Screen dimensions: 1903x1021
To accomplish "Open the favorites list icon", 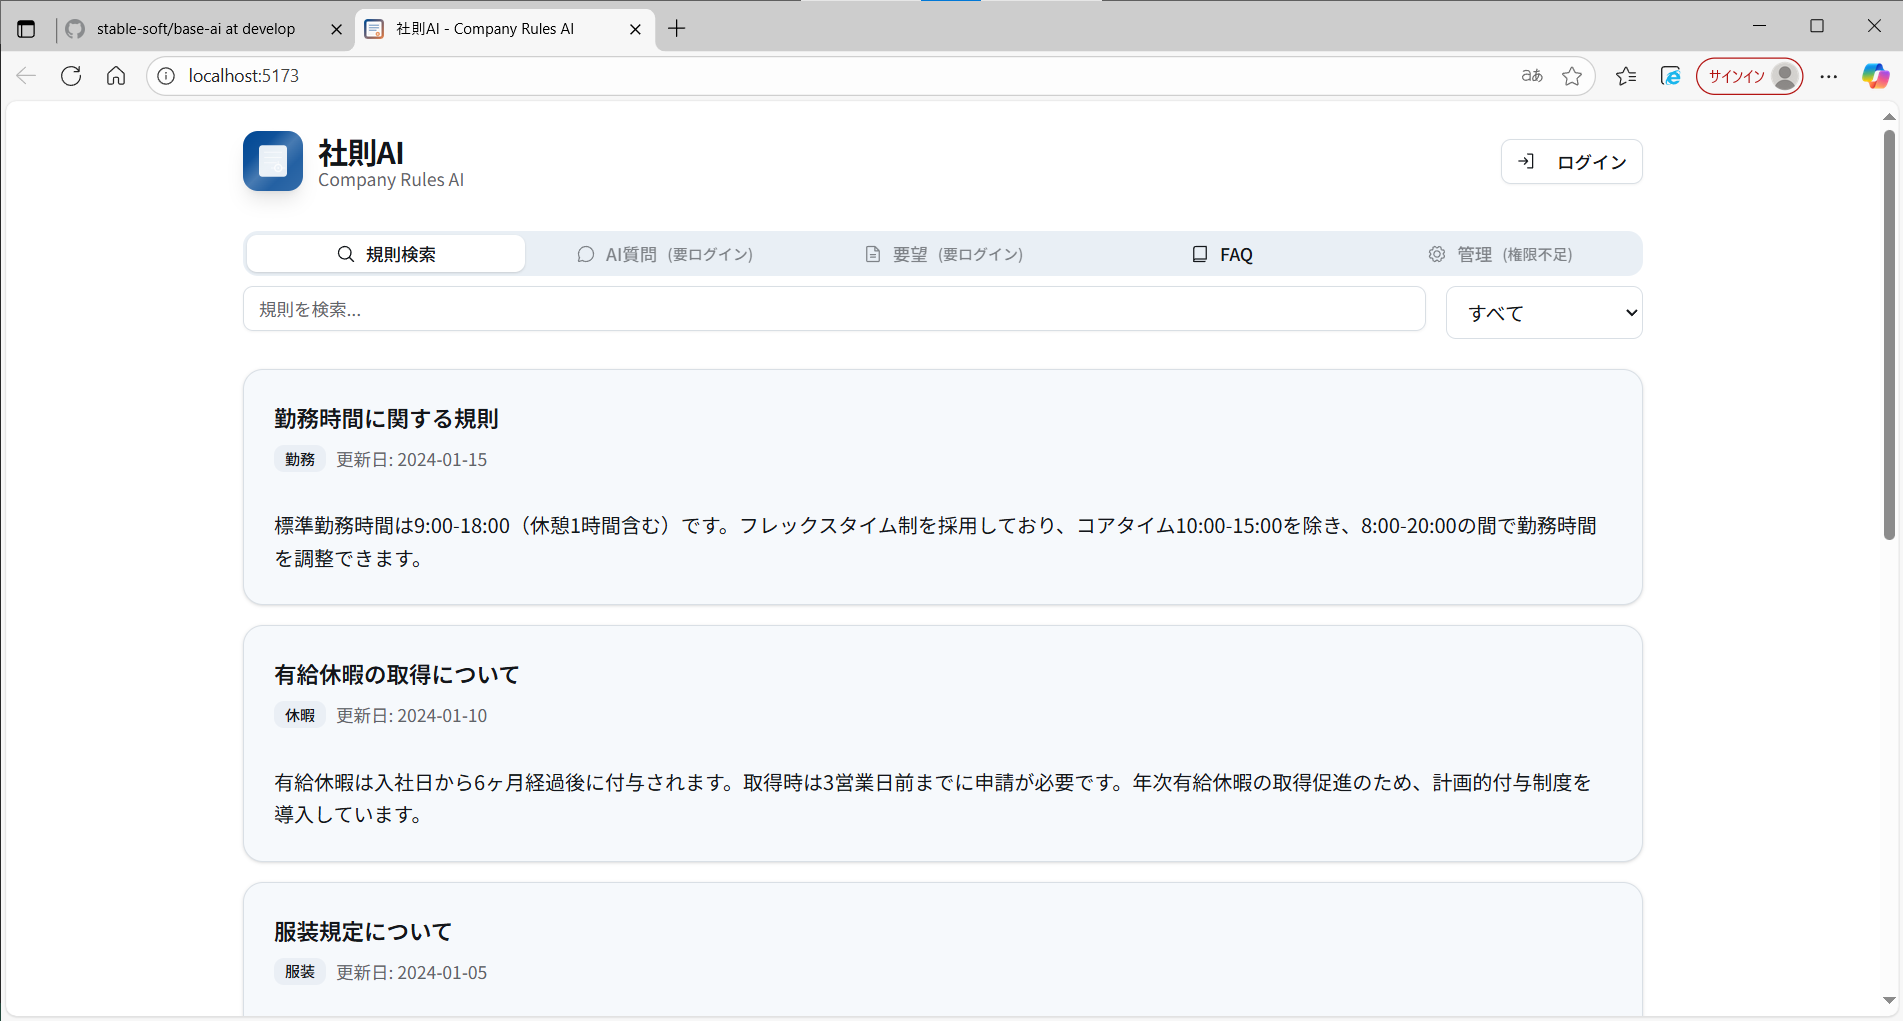I will [x=1626, y=76].
